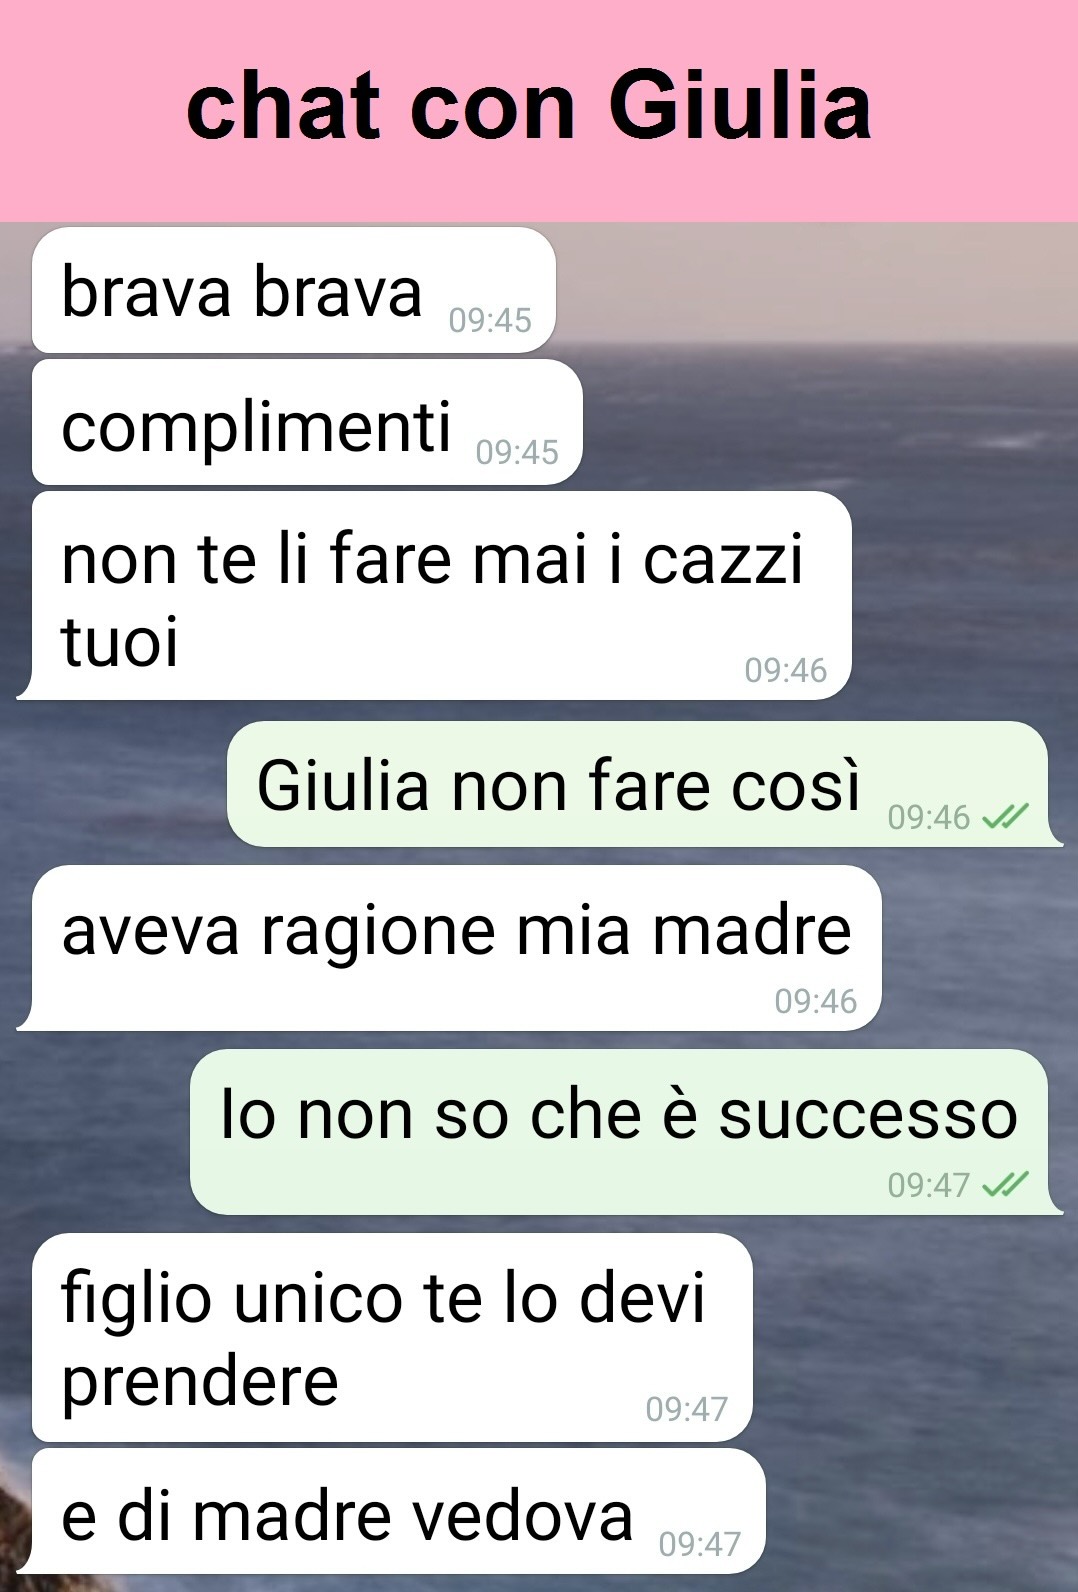Screen dimensions: 1078x1592
Task: Tap the 09:47 timestamp on 'e di madre vedova'
Action: (x=700, y=1544)
